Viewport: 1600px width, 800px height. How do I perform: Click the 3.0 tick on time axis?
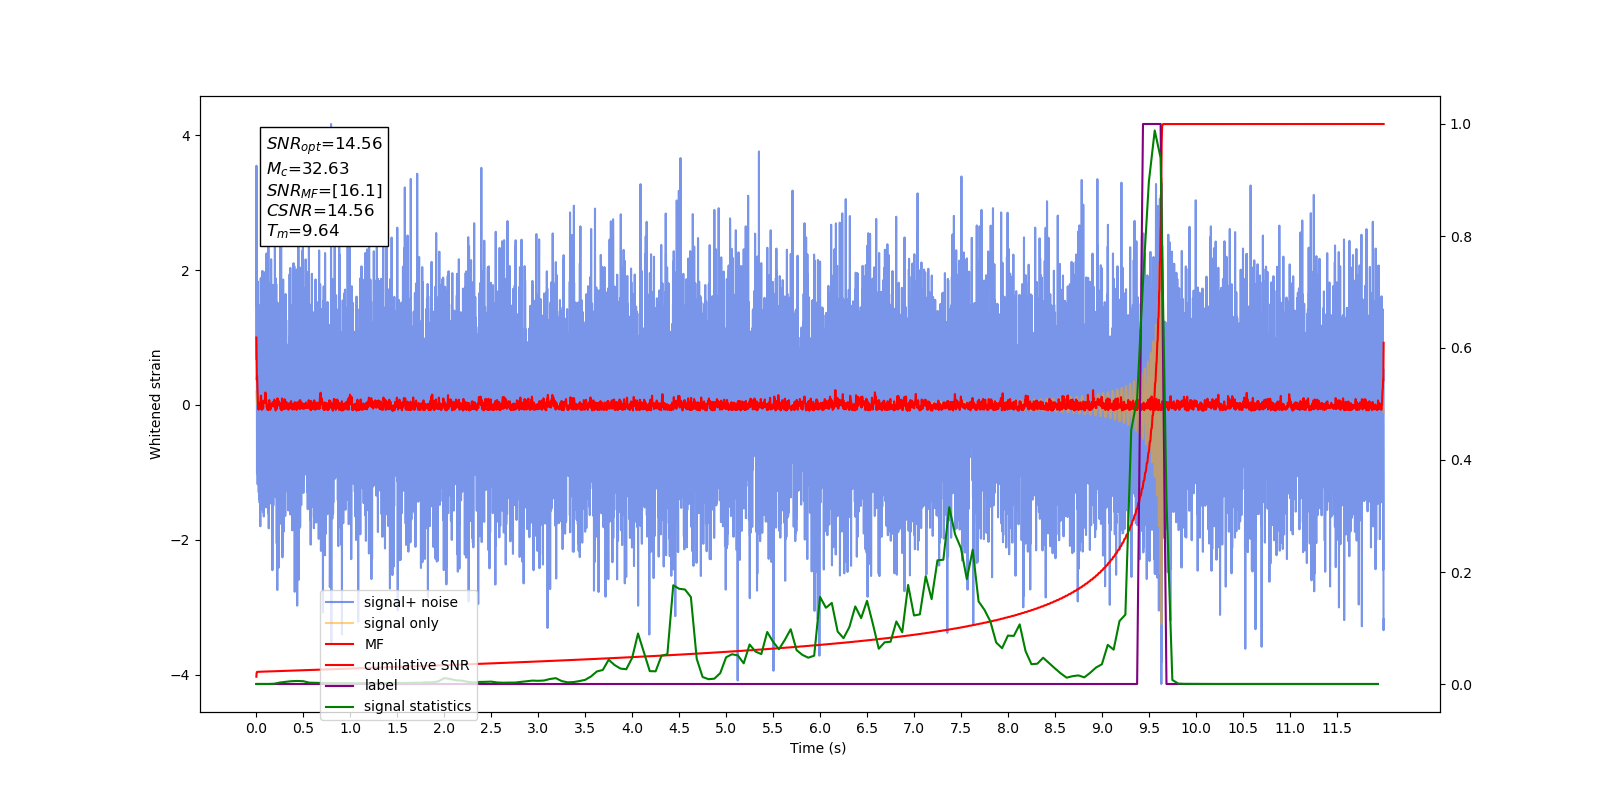(538, 728)
